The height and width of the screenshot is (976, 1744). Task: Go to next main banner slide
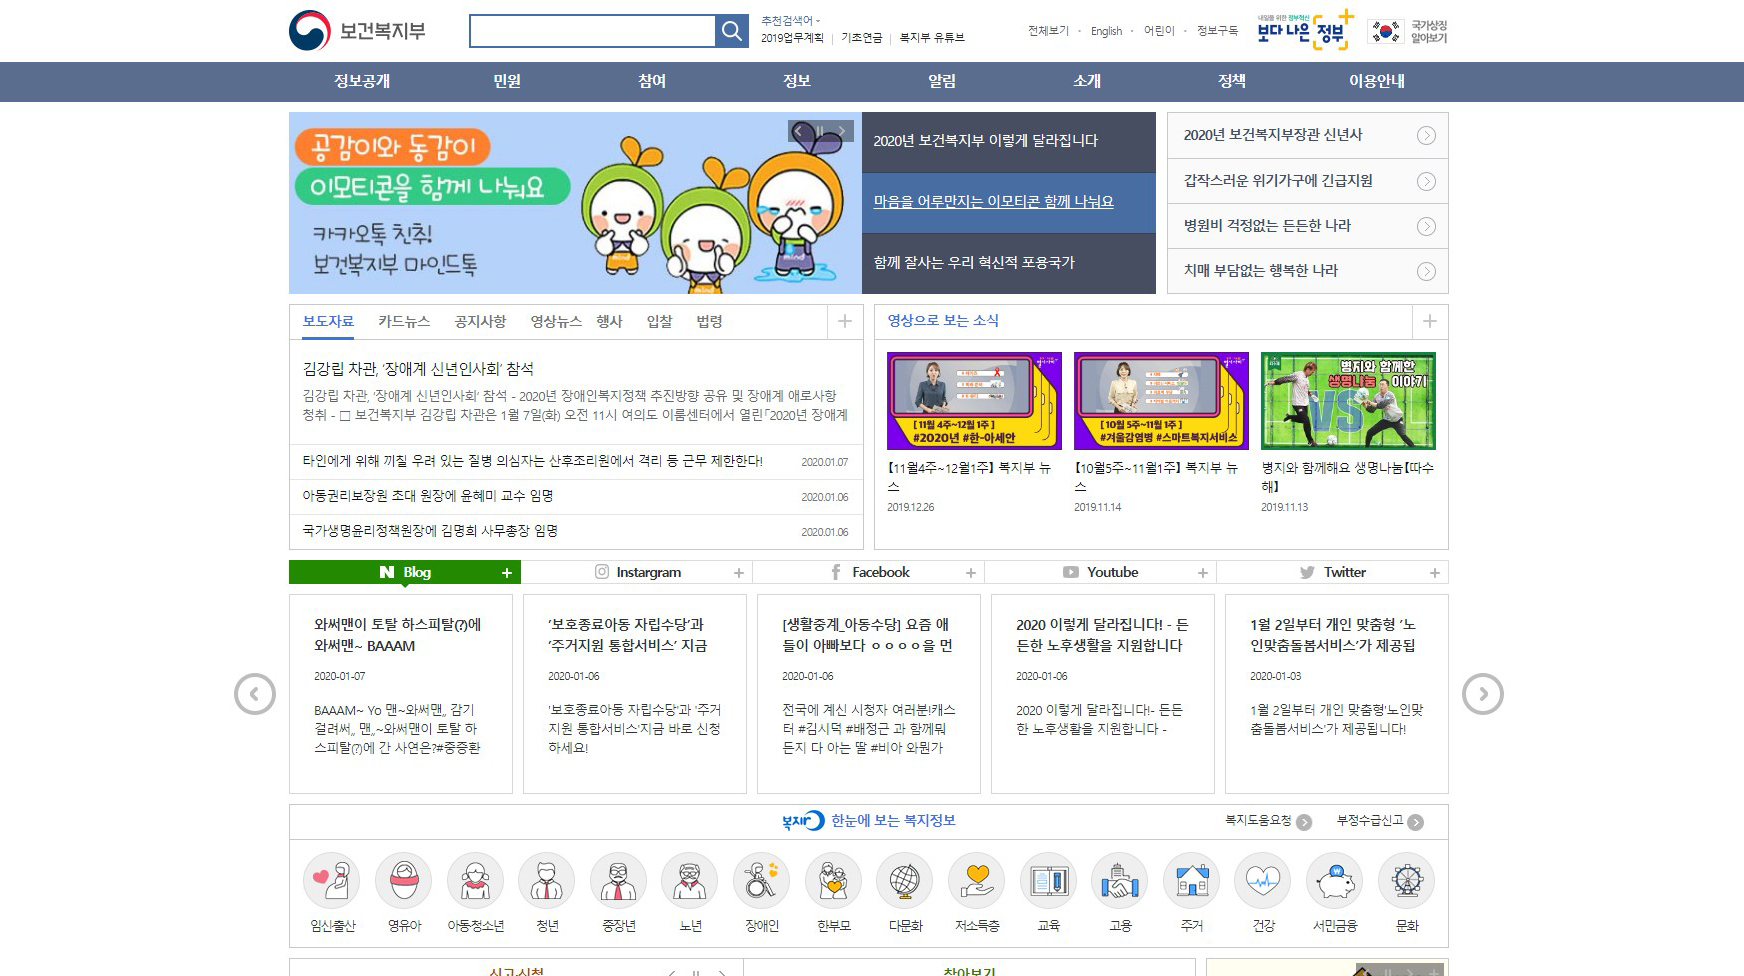842,131
